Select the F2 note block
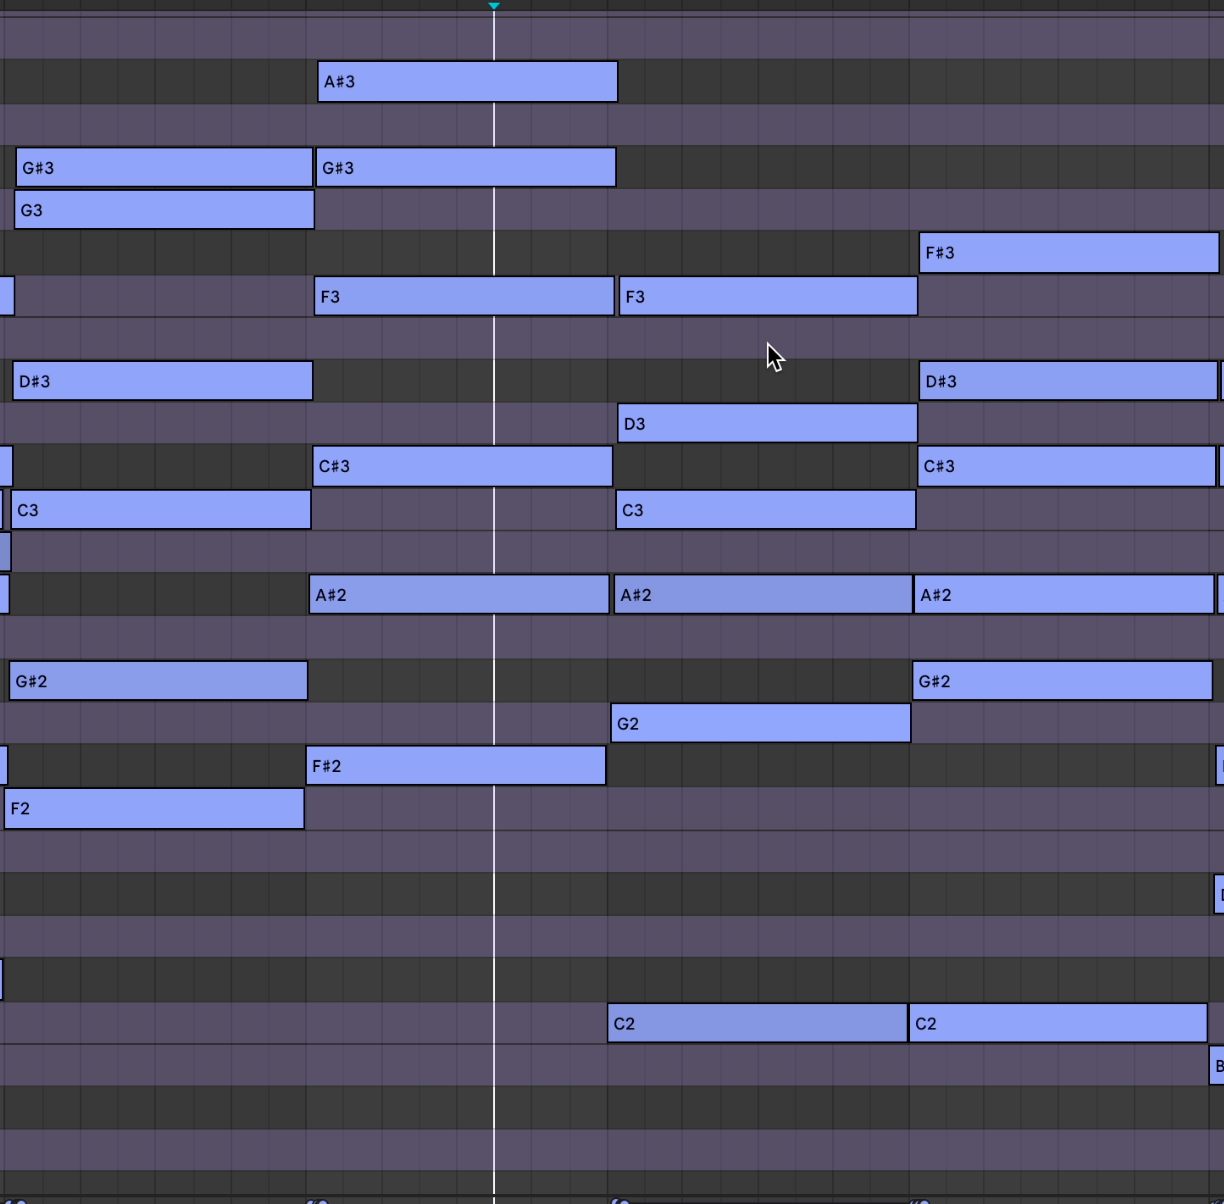 [154, 808]
